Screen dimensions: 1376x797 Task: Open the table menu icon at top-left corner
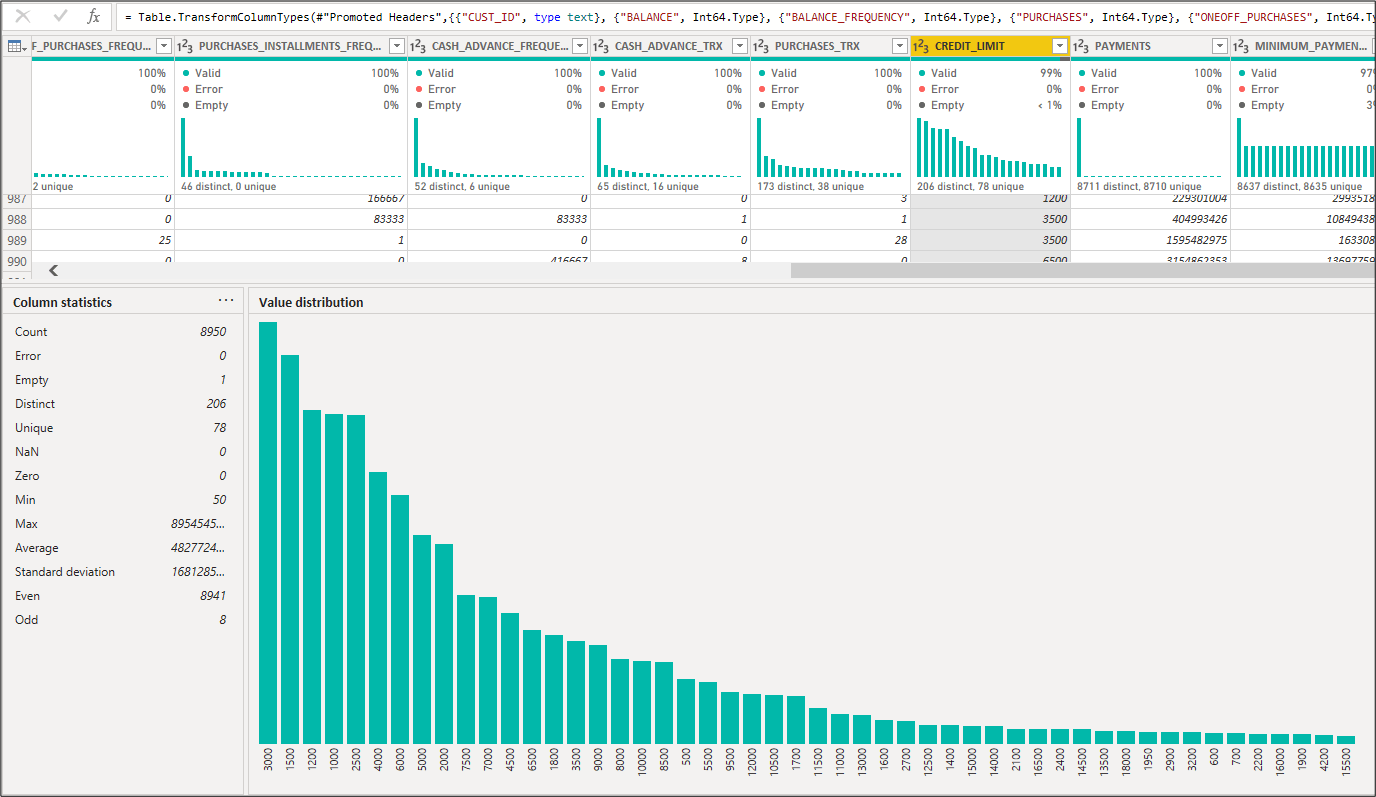coord(16,46)
